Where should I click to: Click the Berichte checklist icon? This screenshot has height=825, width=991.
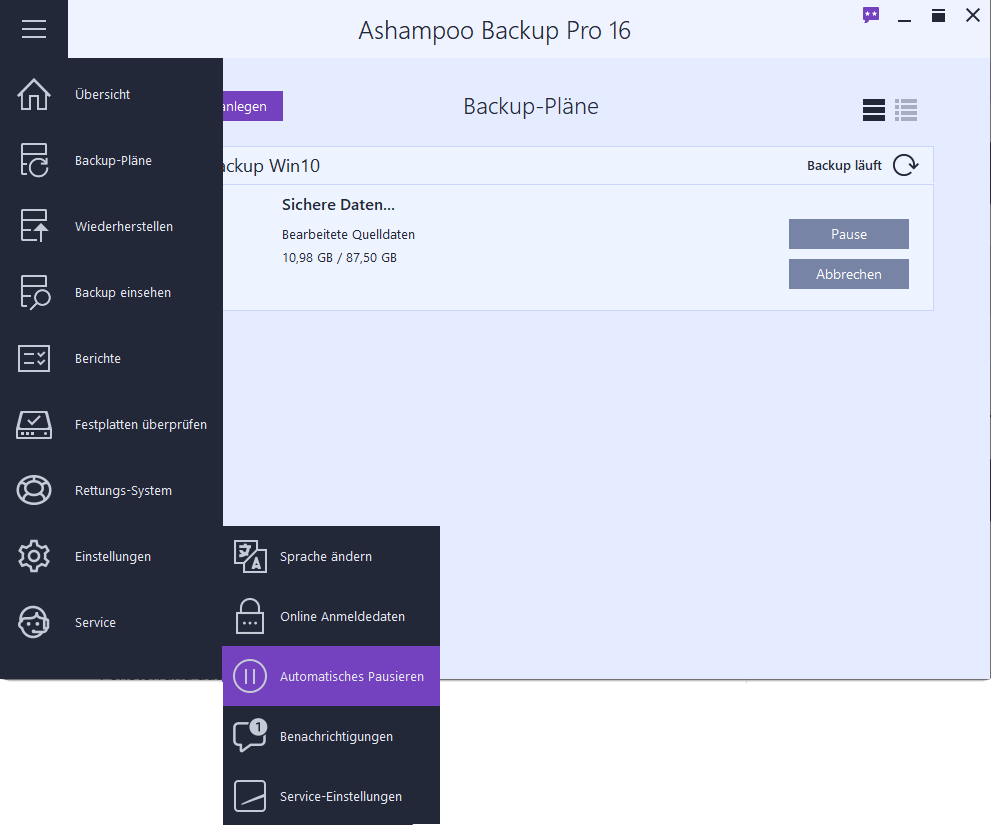[33, 358]
